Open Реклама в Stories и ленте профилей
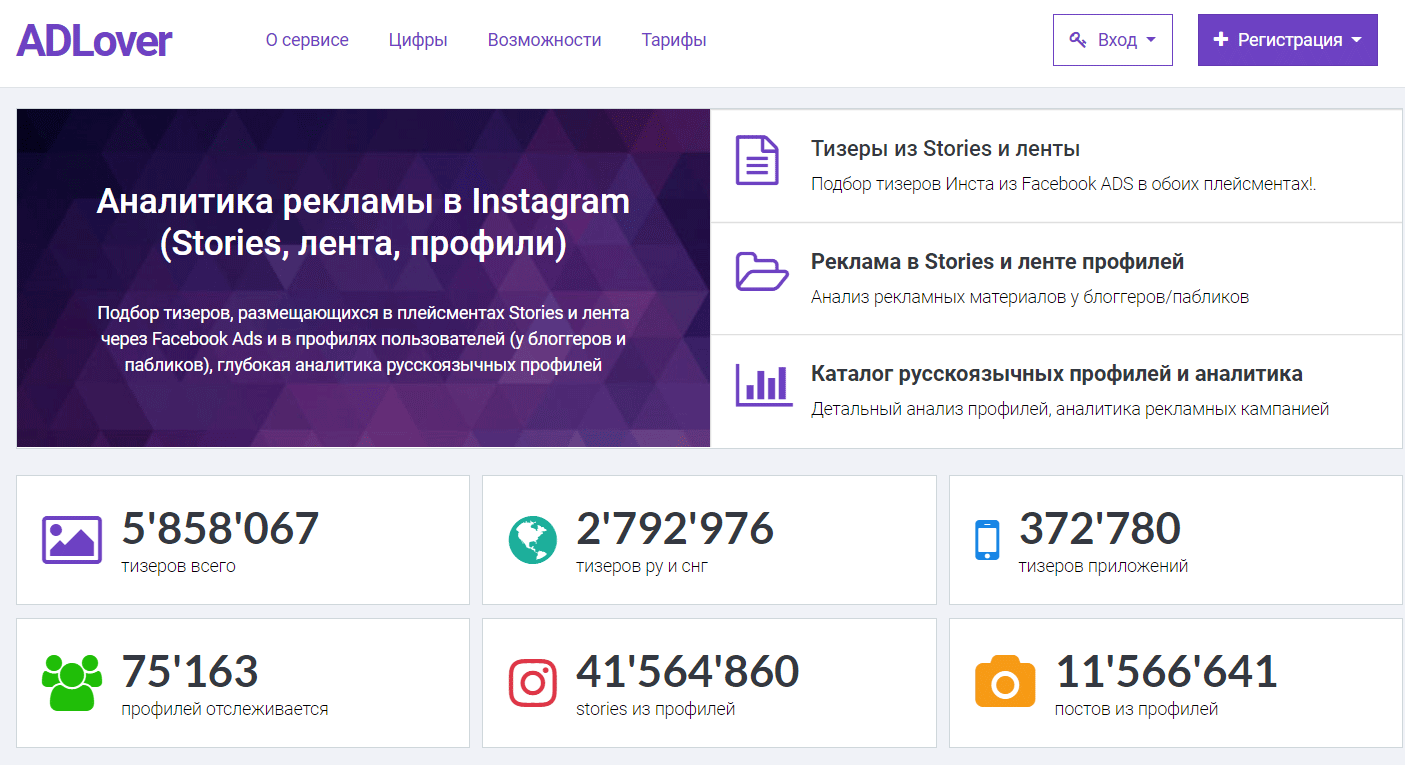The image size is (1405, 765). (x=997, y=262)
